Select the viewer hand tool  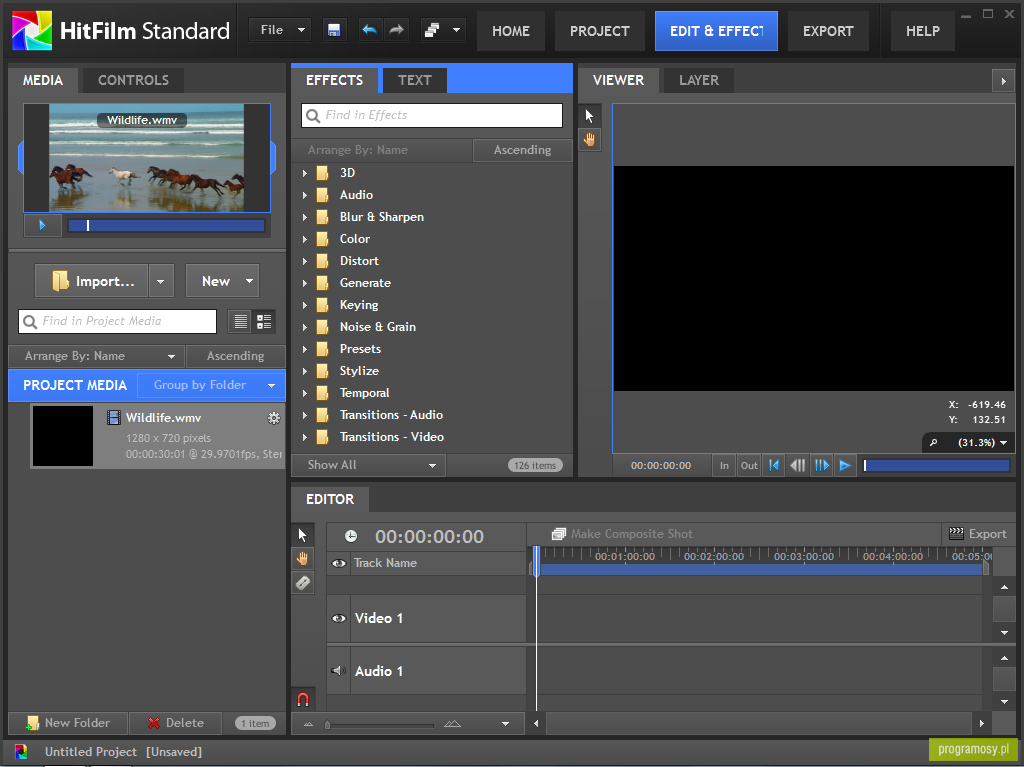589,140
